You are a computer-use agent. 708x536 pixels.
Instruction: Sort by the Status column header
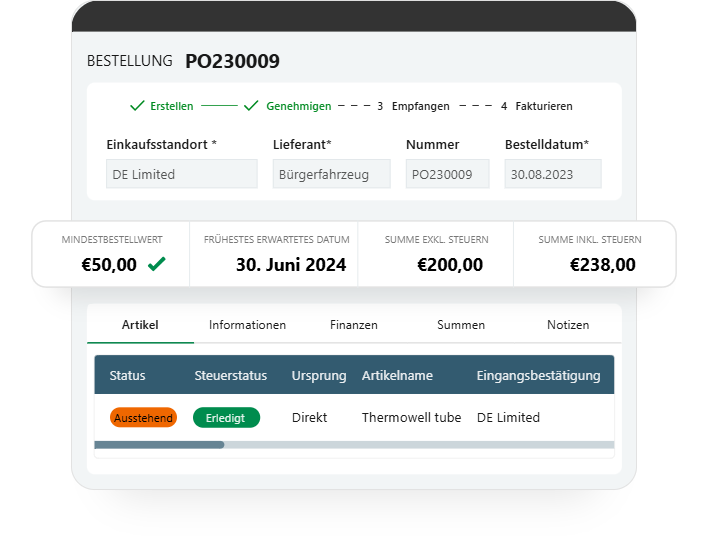[127, 376]
